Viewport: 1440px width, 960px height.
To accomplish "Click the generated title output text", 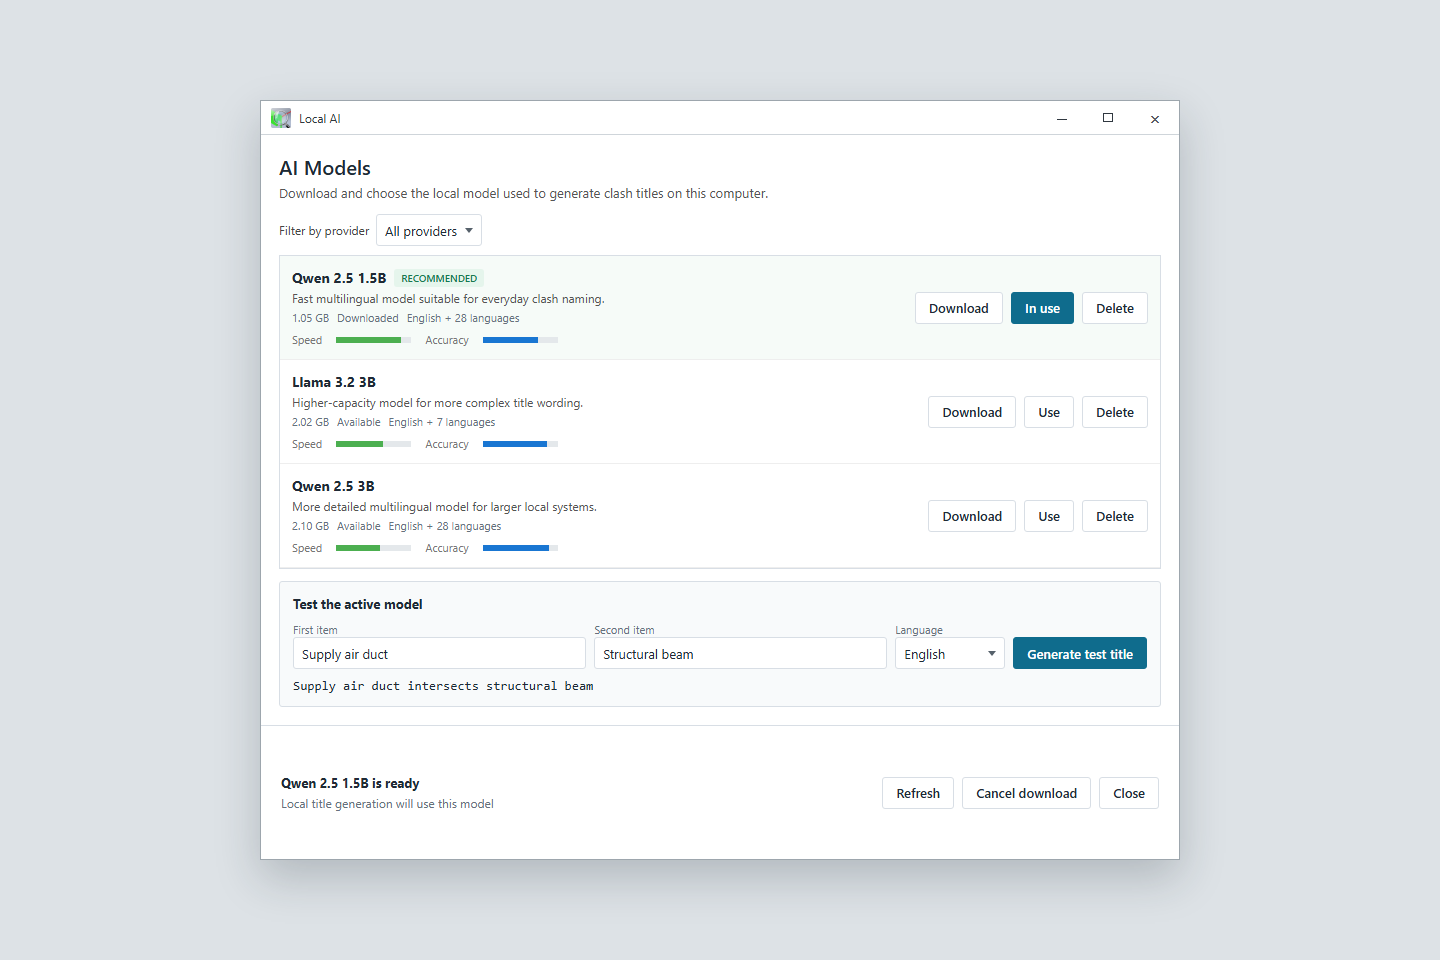I will (x=443, y=686).
